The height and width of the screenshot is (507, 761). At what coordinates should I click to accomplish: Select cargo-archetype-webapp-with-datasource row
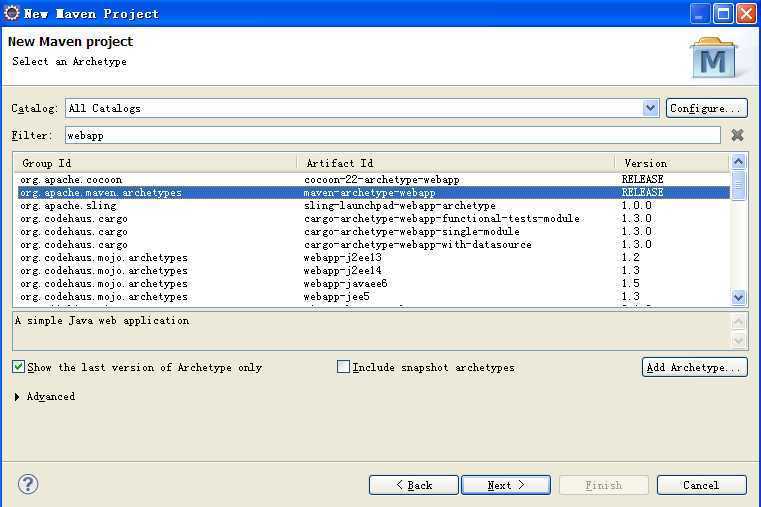373,245
